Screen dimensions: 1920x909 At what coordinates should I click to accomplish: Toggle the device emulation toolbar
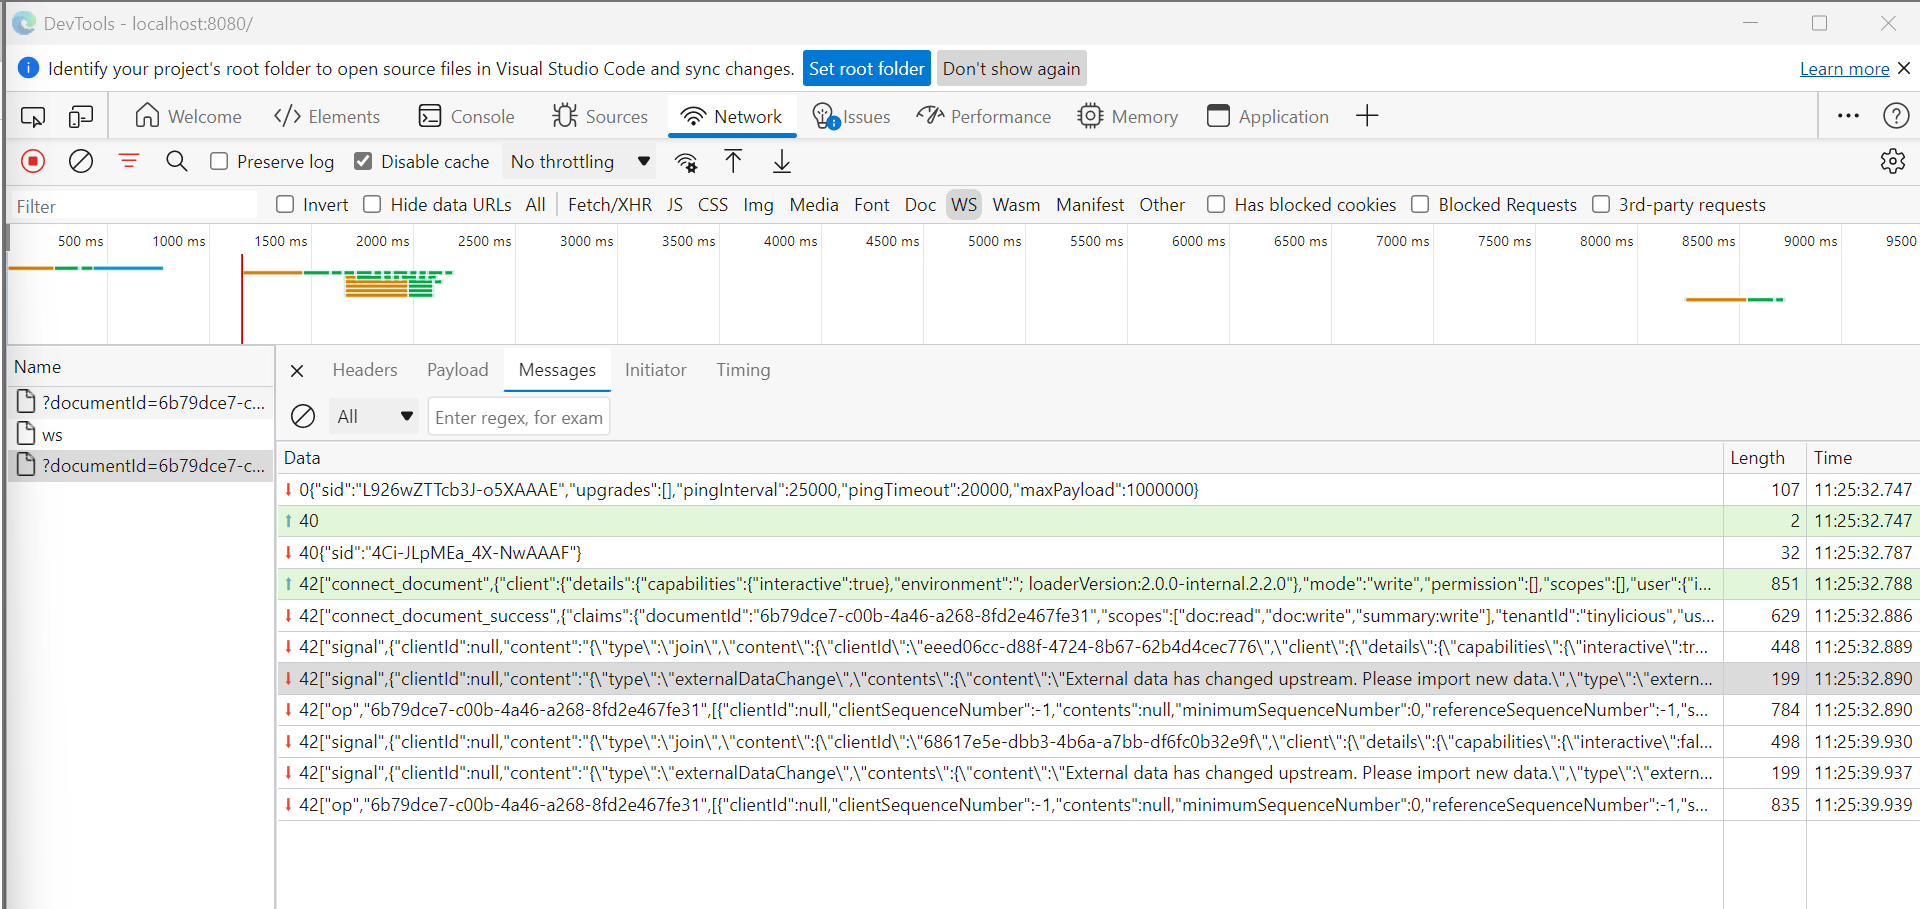(80, 115)
